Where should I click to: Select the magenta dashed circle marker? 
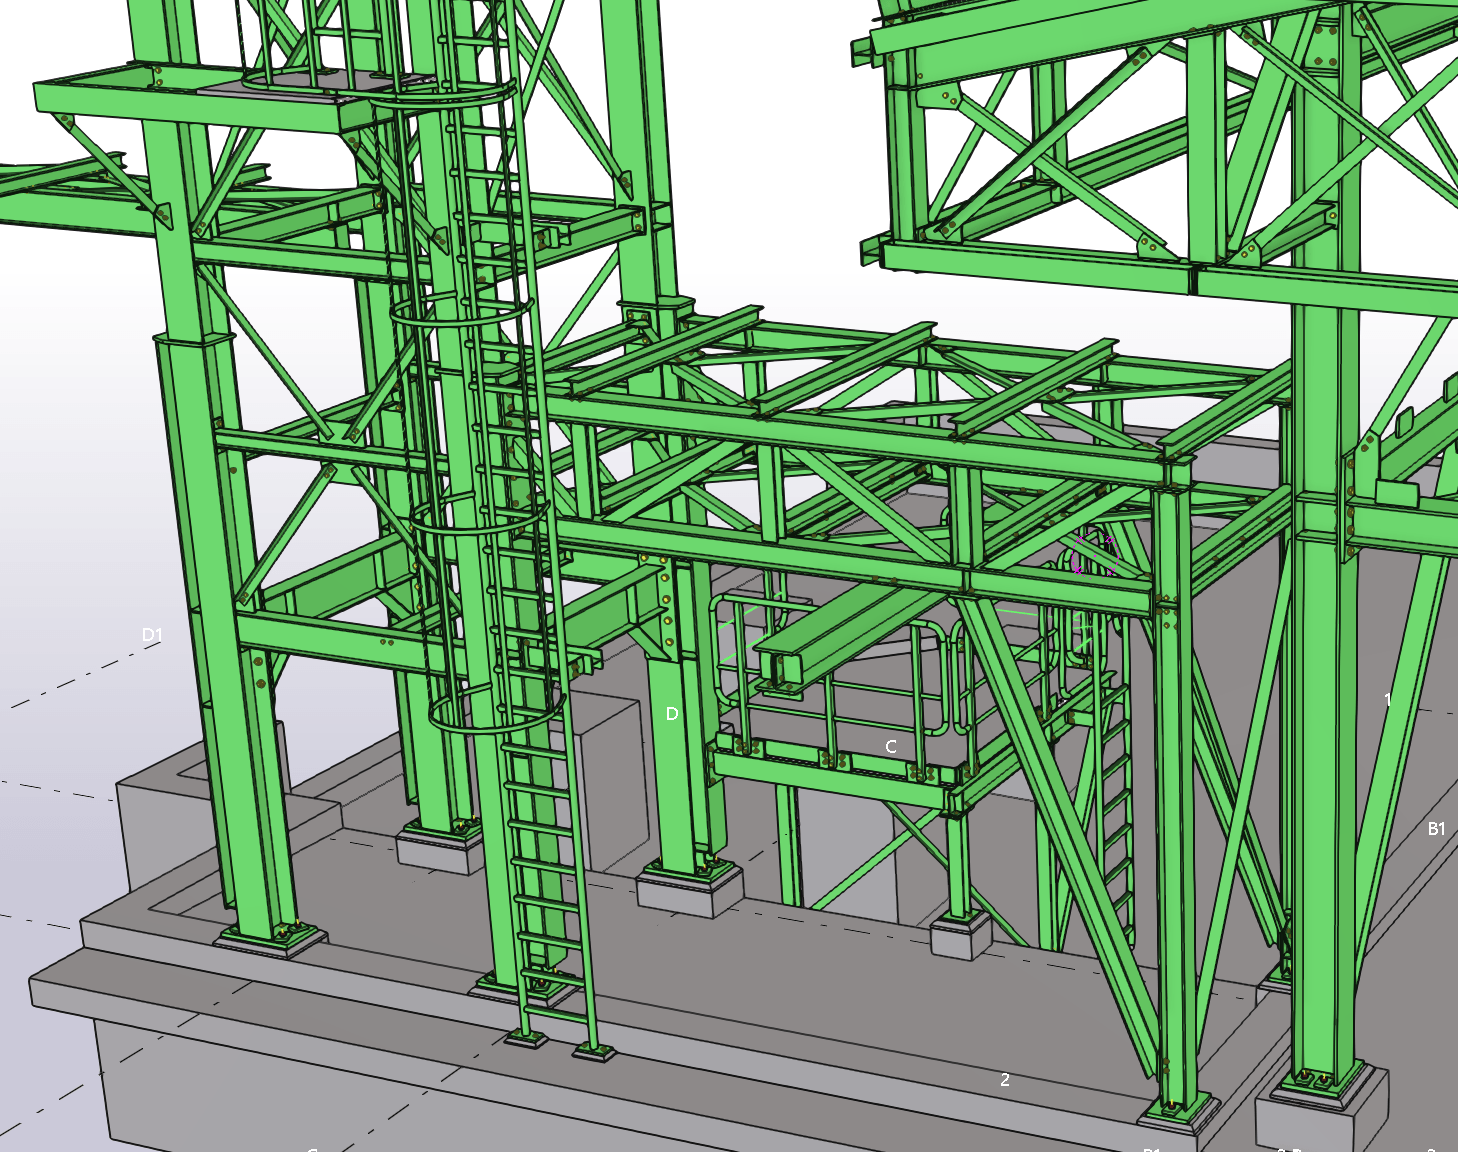click(x=1093, y=555)
